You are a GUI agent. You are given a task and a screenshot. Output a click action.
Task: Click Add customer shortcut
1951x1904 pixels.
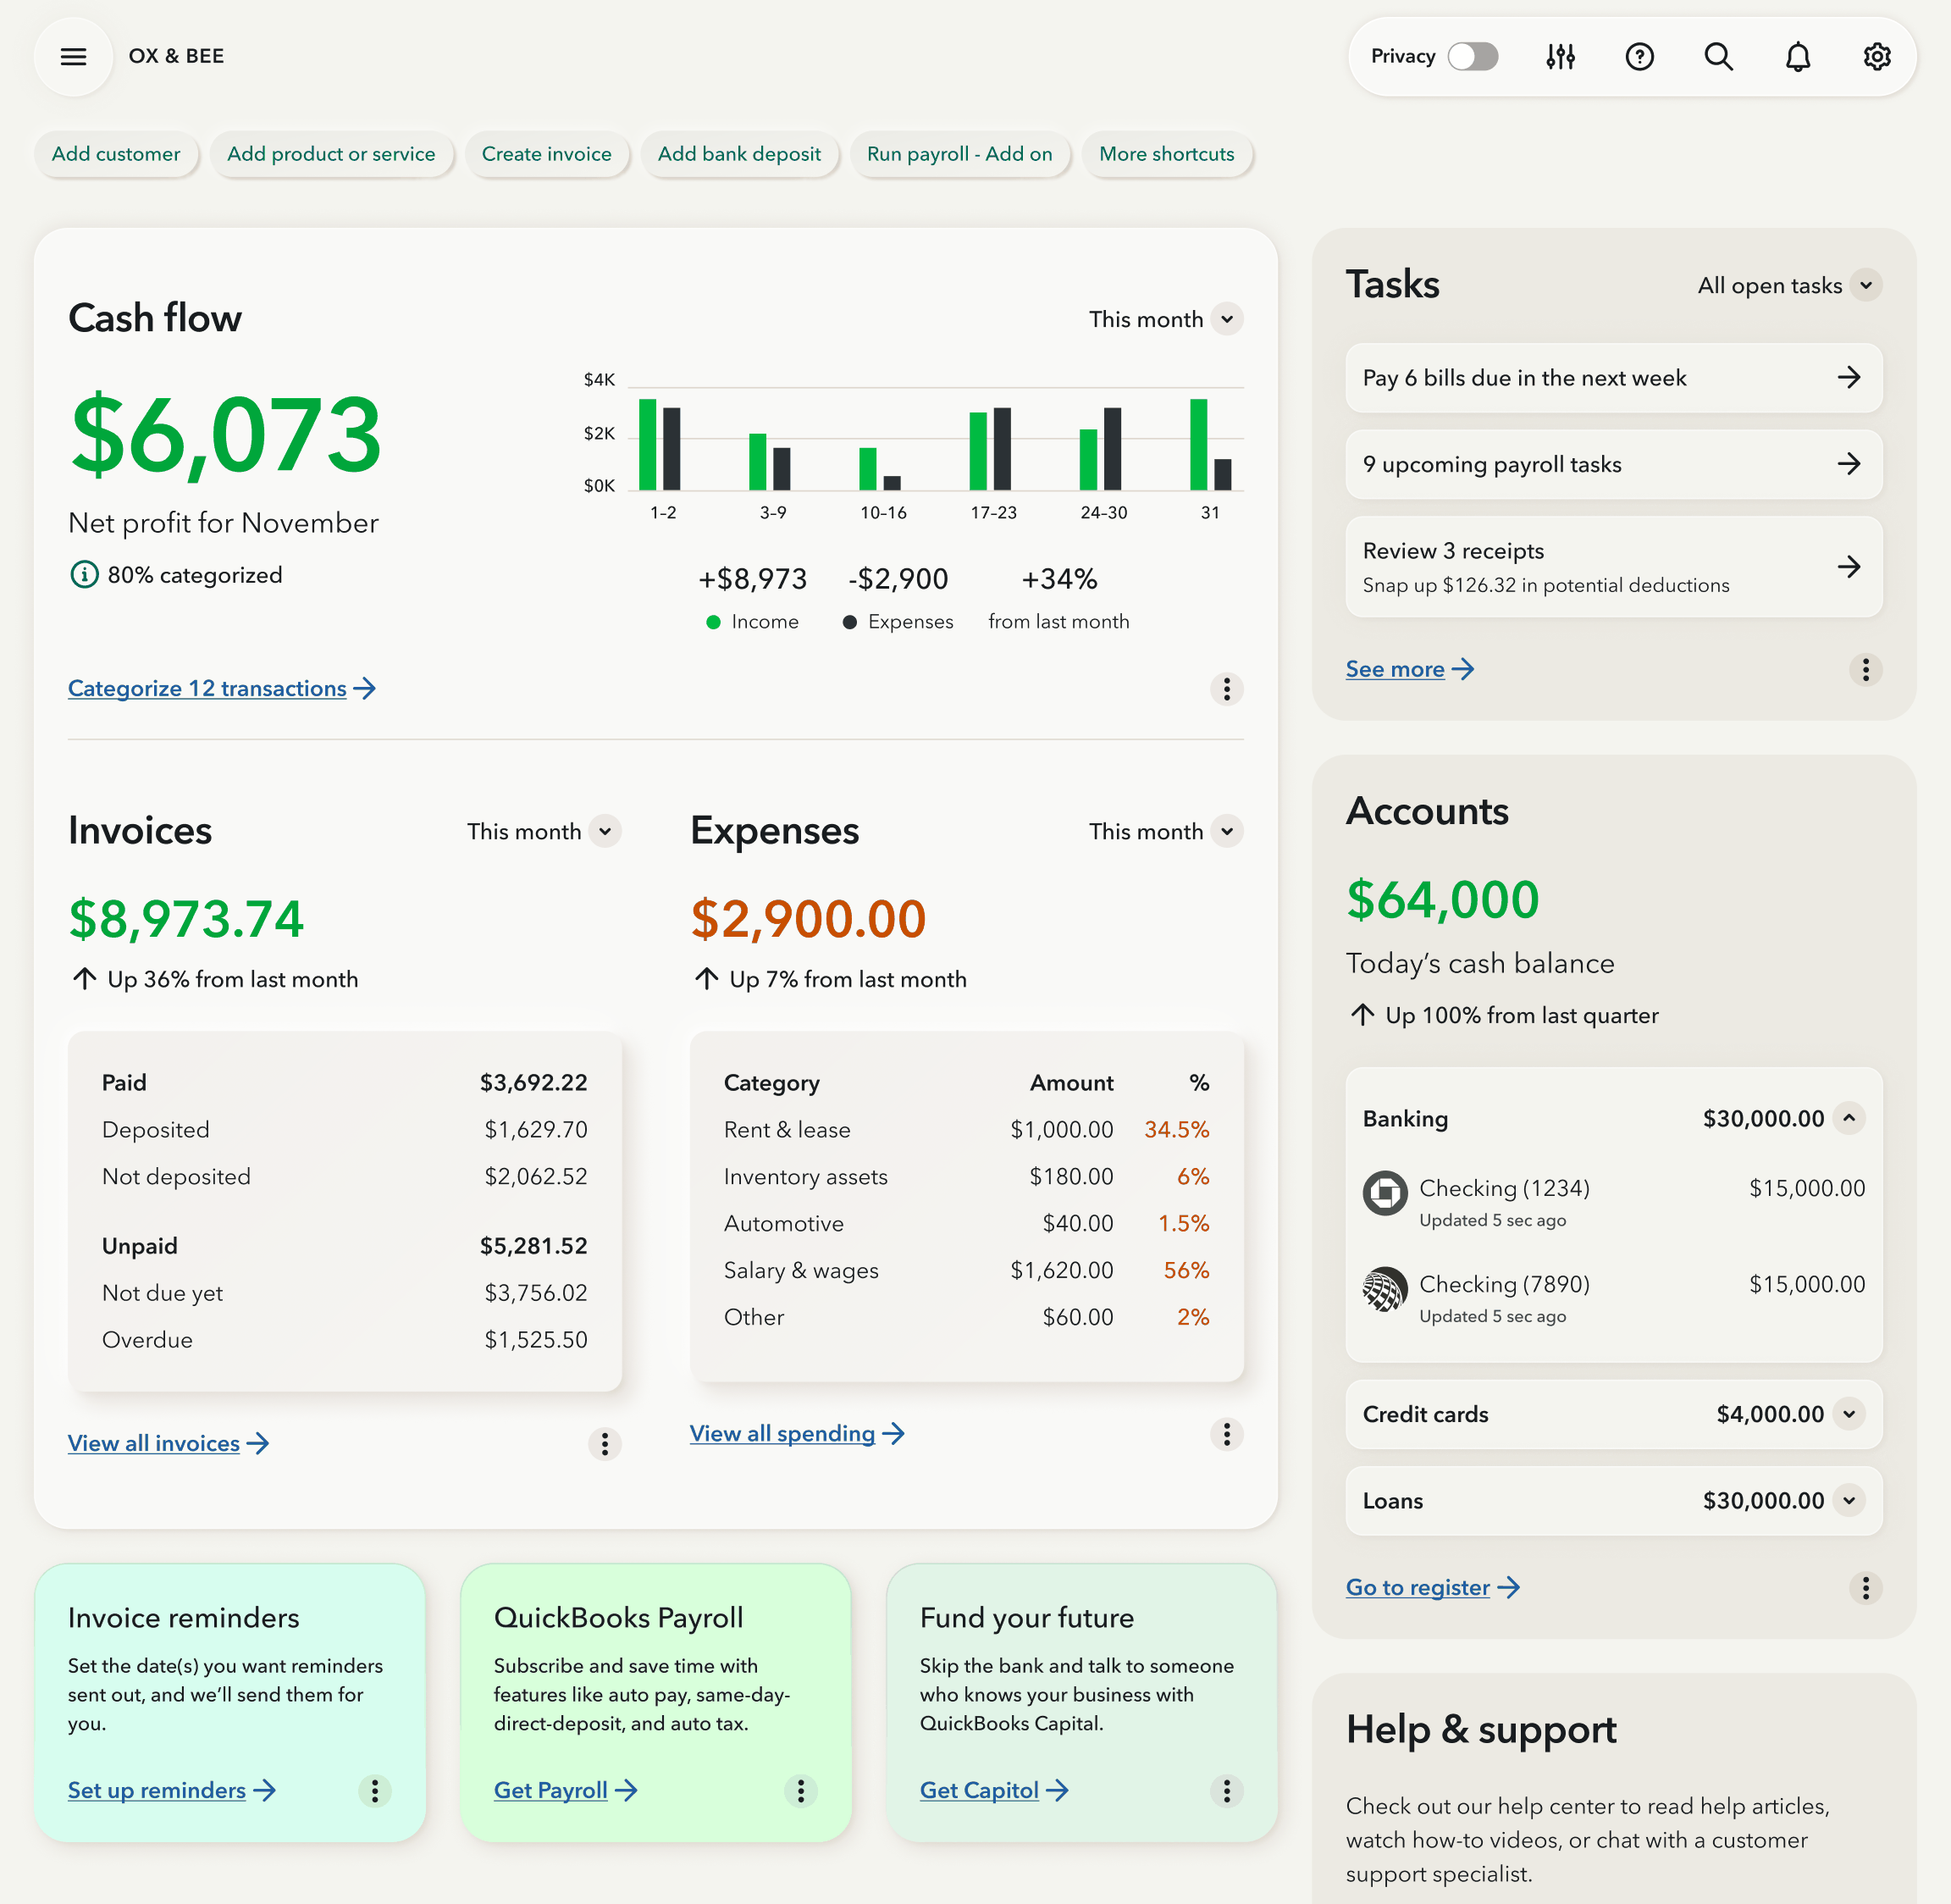coord(116,154)
